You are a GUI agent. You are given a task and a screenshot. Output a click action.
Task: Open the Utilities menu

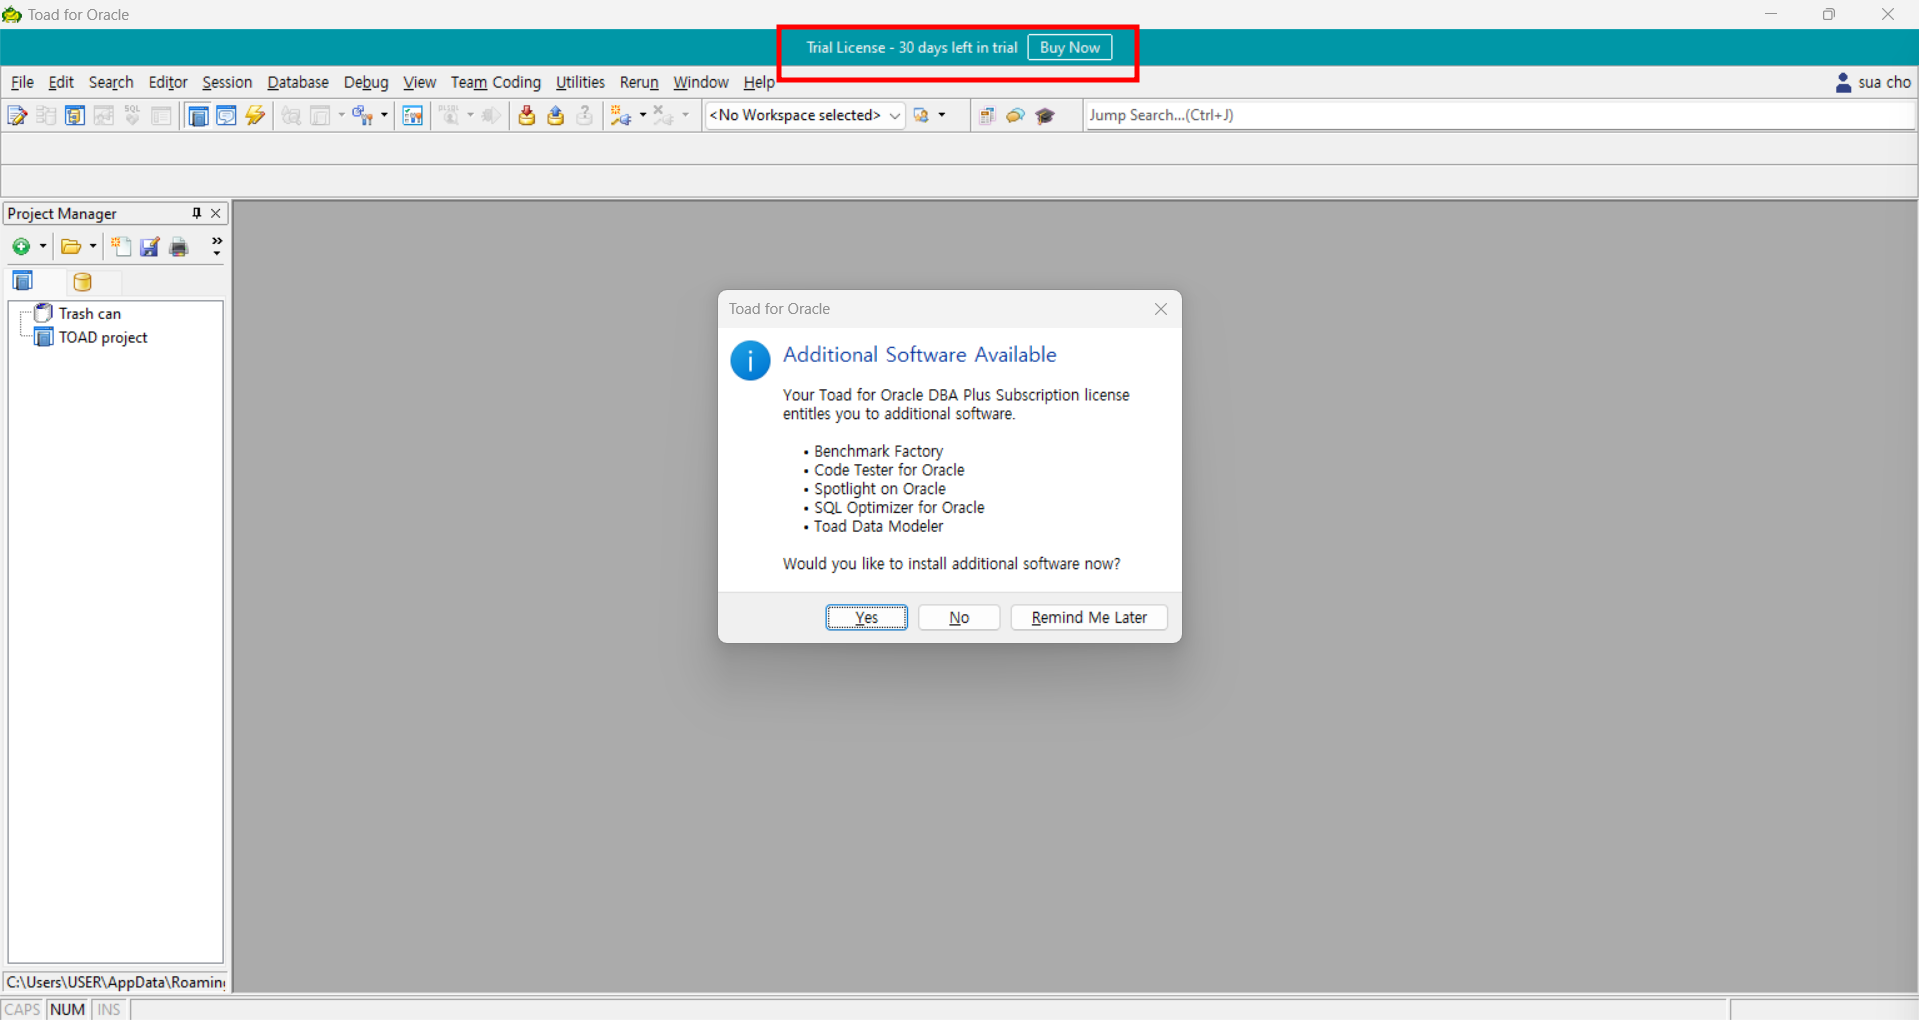point(580,82)
